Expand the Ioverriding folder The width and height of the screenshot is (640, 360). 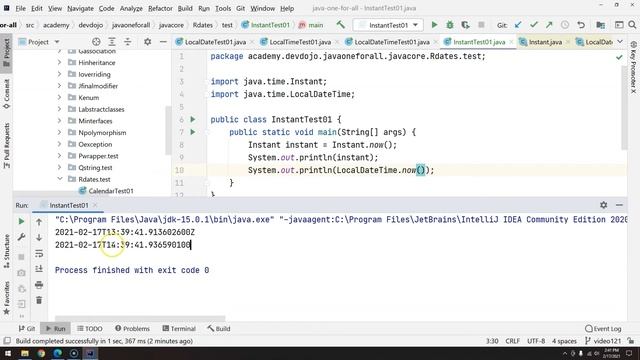tap(60, 74)
